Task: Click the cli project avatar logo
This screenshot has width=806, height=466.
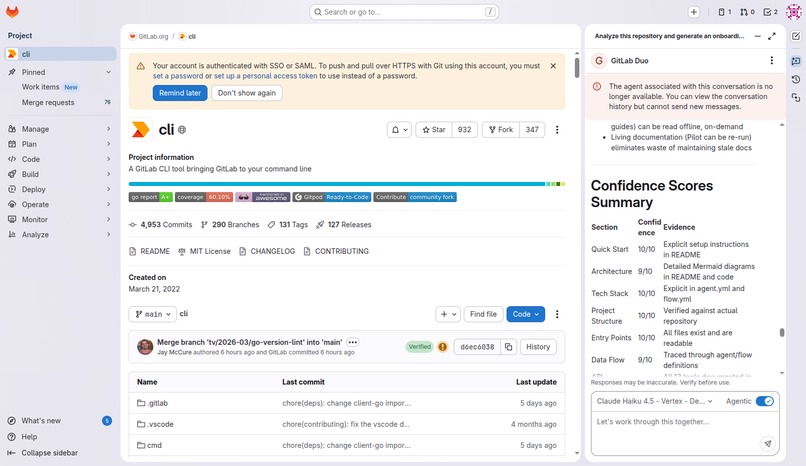Action: (x=140, y=129)
